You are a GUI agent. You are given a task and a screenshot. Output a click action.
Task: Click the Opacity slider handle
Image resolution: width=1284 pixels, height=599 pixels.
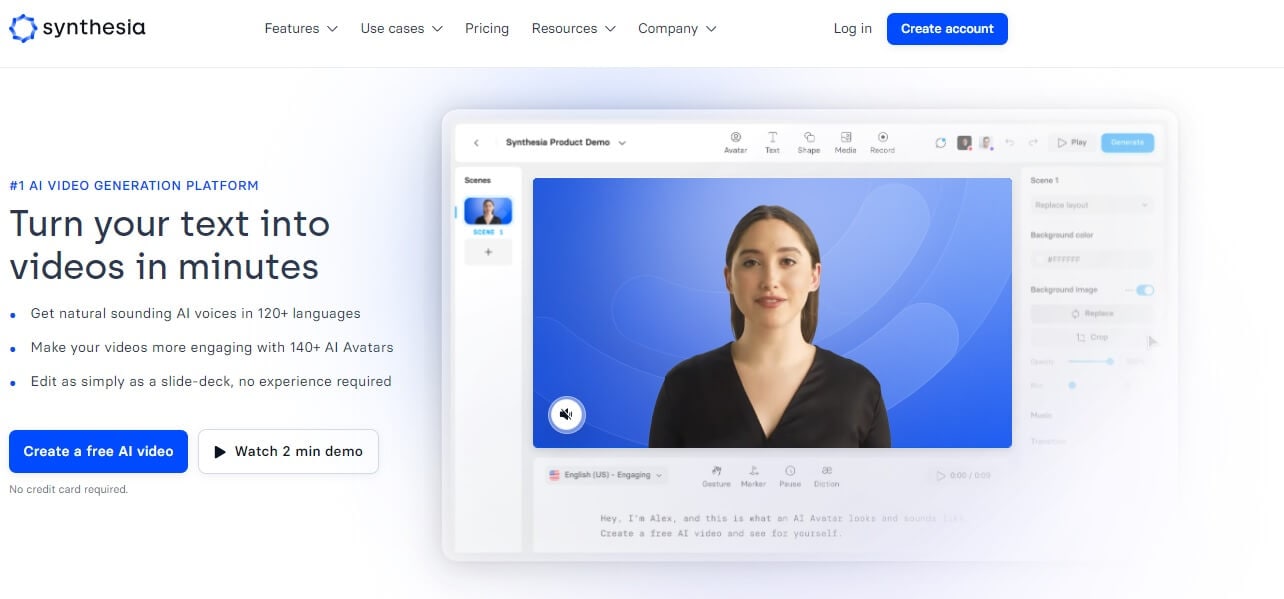coord(1110,361)
